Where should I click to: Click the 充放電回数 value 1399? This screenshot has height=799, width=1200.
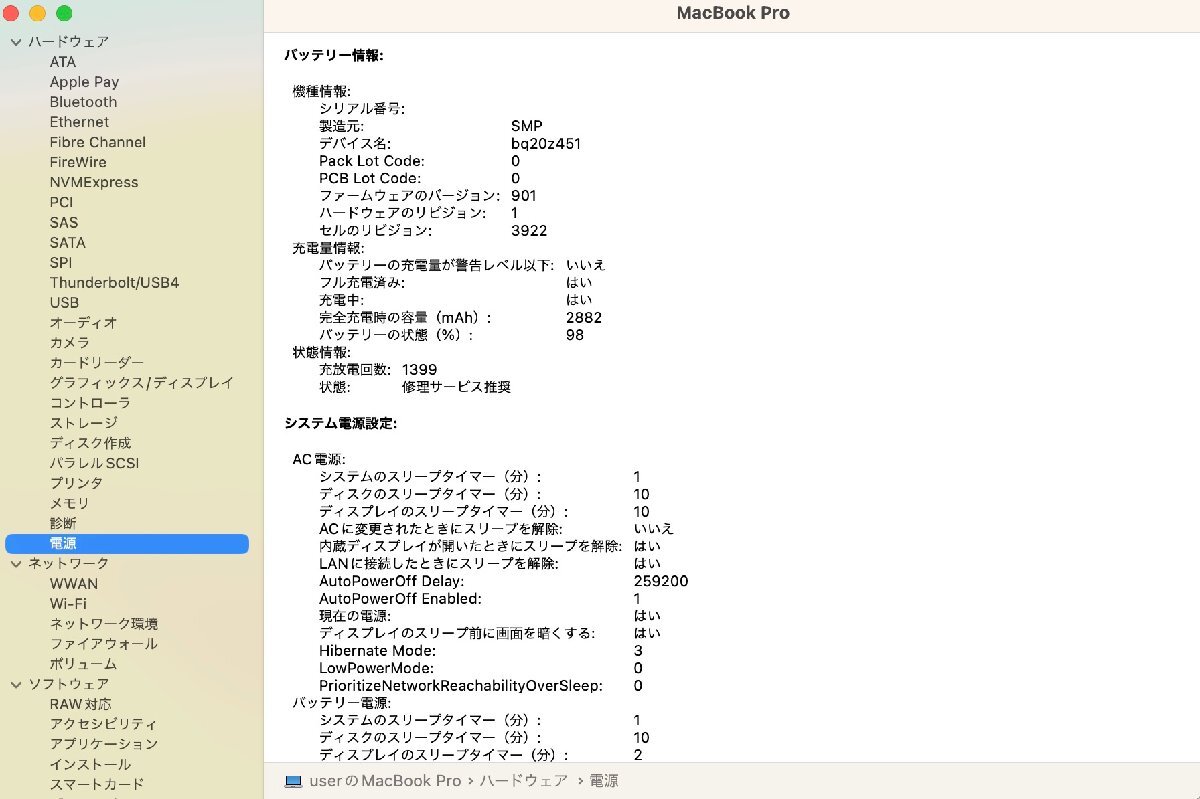tap(419, 370)
